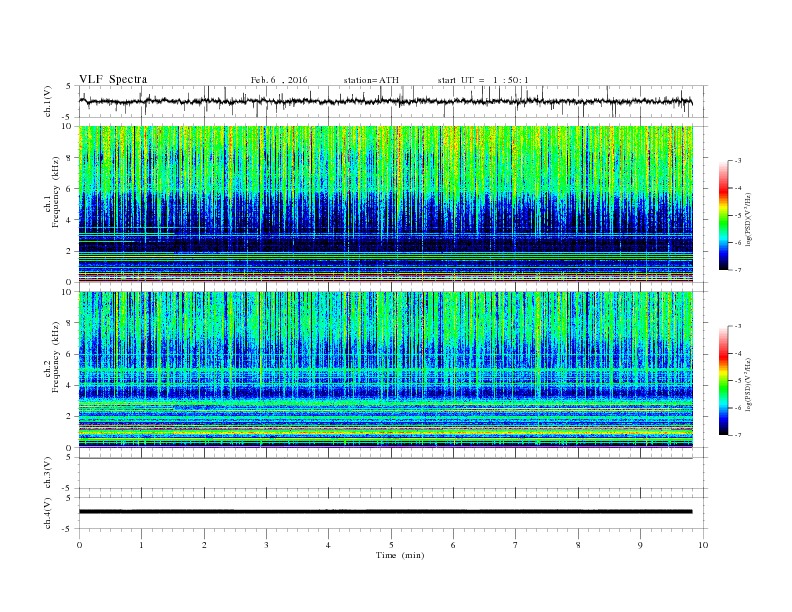Image resolution: width=792 pixels, height=612 pixels.
Task: Click inside the ch.2 spectrogram panel
Action: (385, 370)
